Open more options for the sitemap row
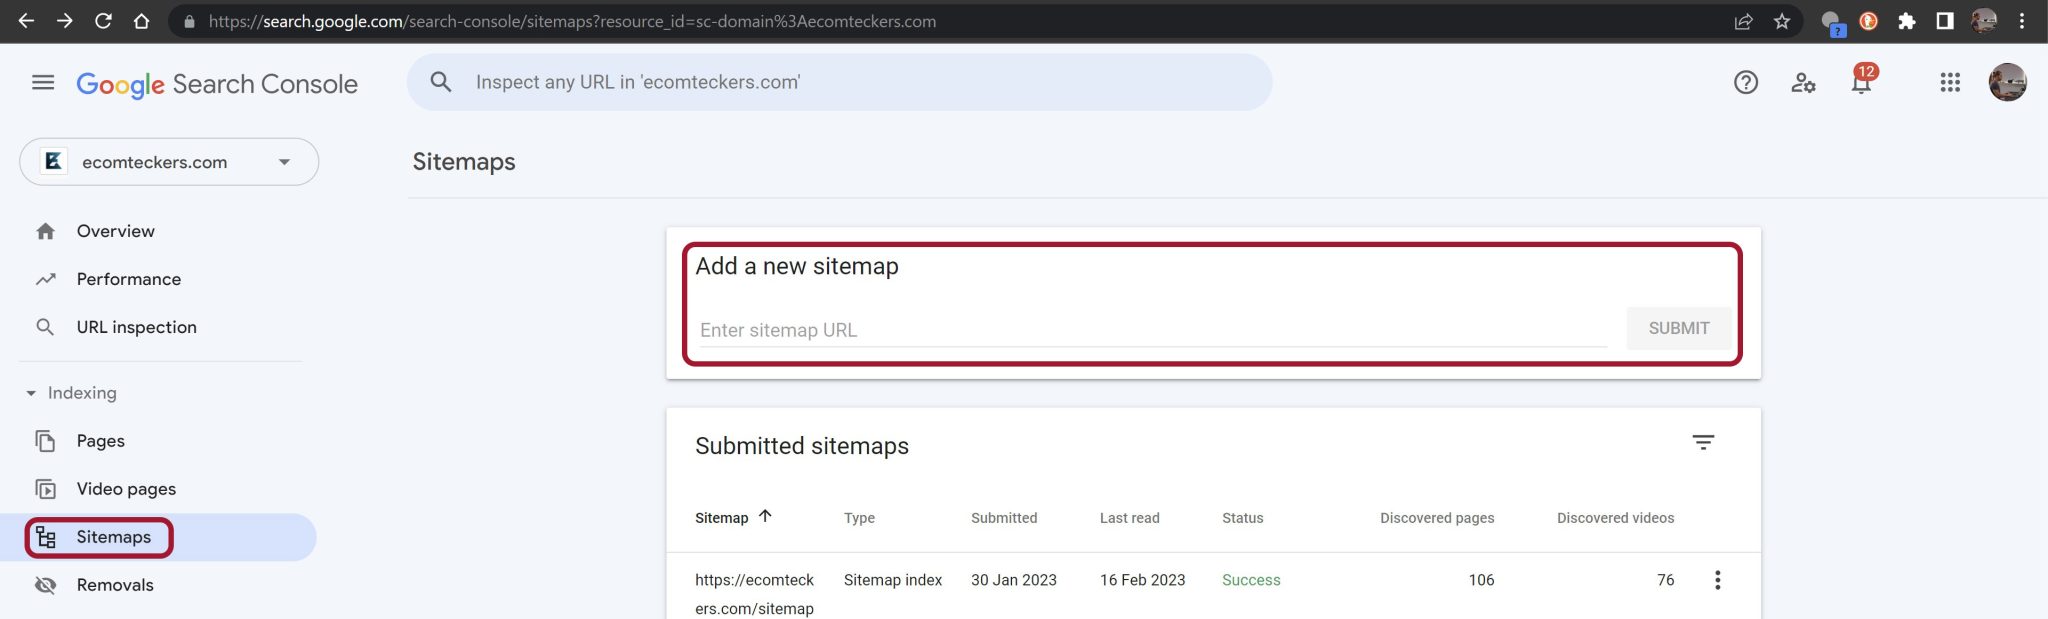Image resolution: width=2048 pixels, height=619 pixels. click(1717, 580)
